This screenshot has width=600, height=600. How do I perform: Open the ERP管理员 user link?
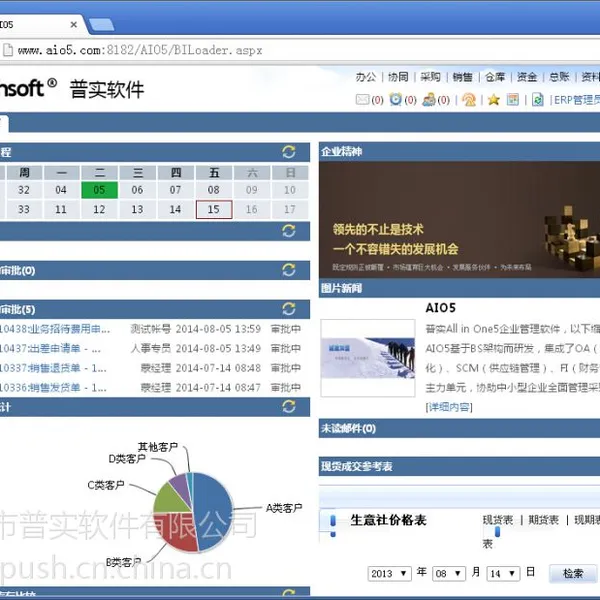pos(577,100)
